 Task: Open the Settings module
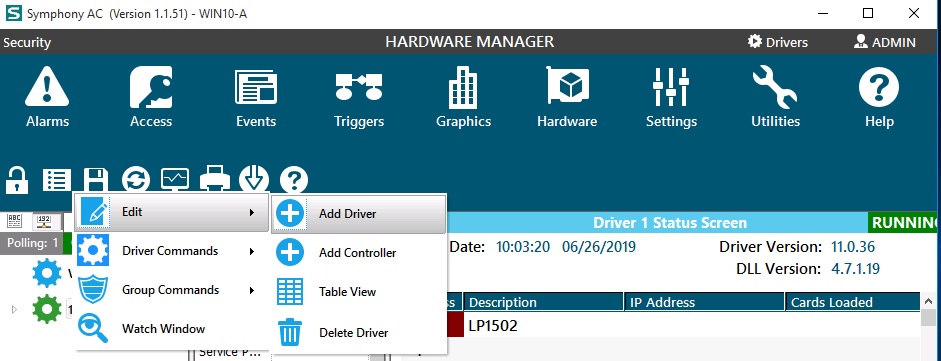pyautogui.click(x=671, y=97)
